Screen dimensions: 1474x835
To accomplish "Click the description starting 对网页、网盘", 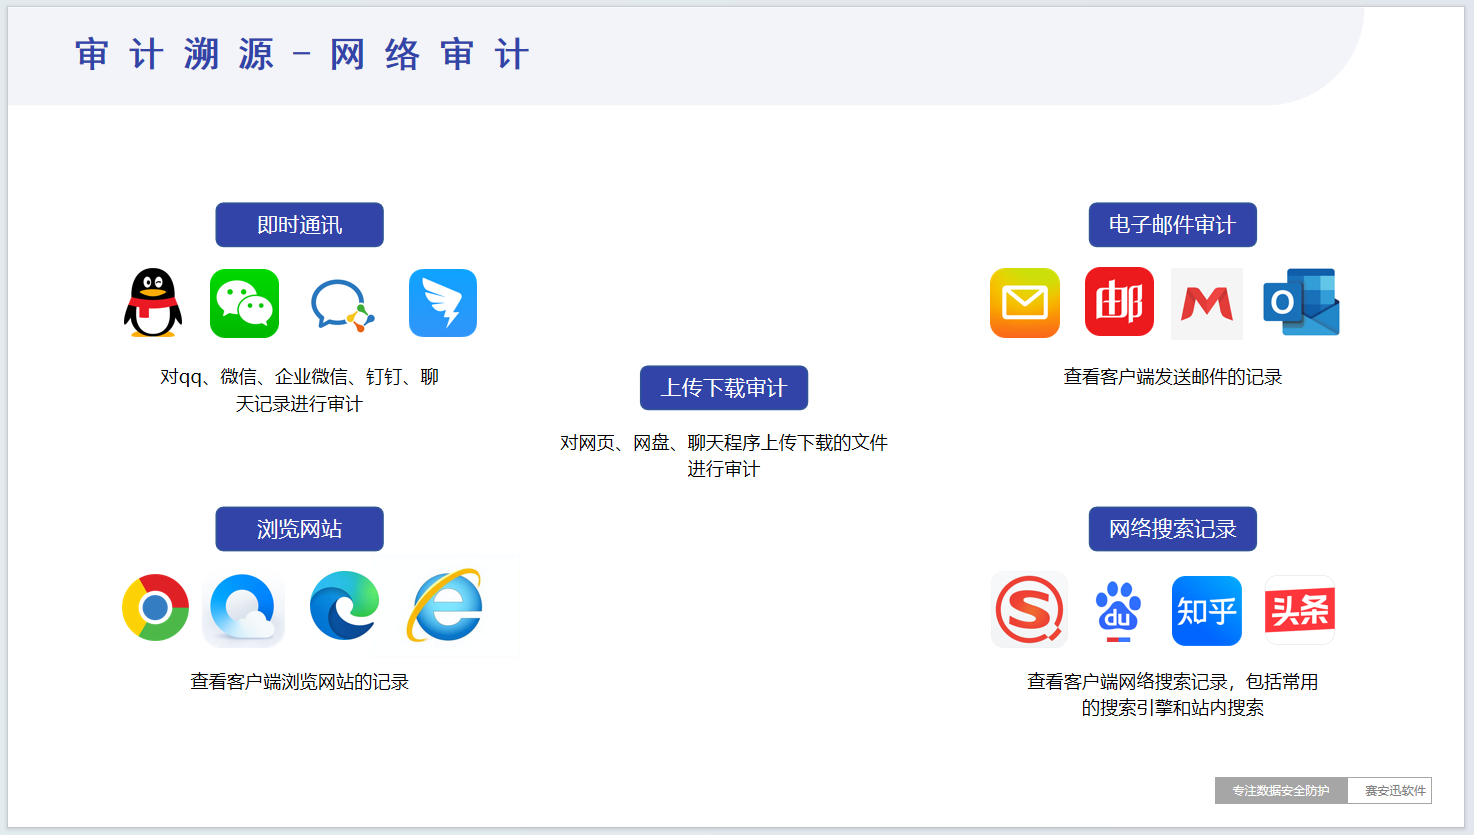I will [724, 456].
